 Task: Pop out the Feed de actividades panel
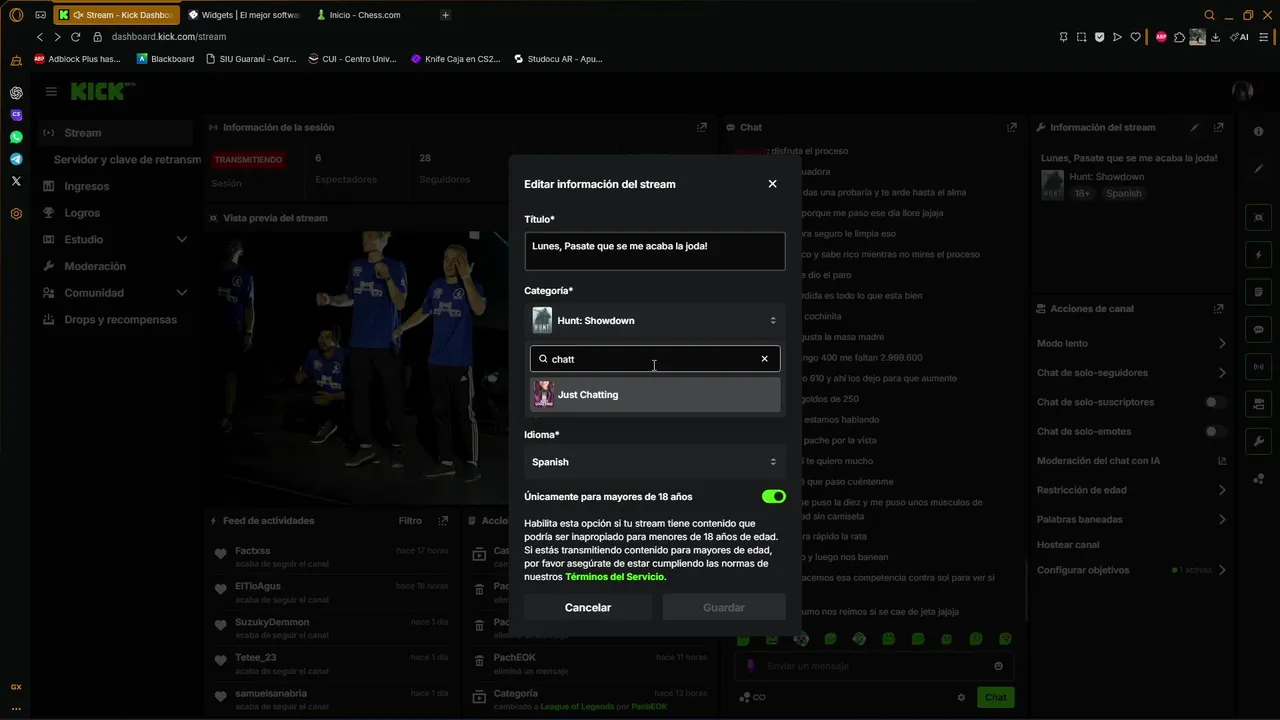(x=443, y=521)
